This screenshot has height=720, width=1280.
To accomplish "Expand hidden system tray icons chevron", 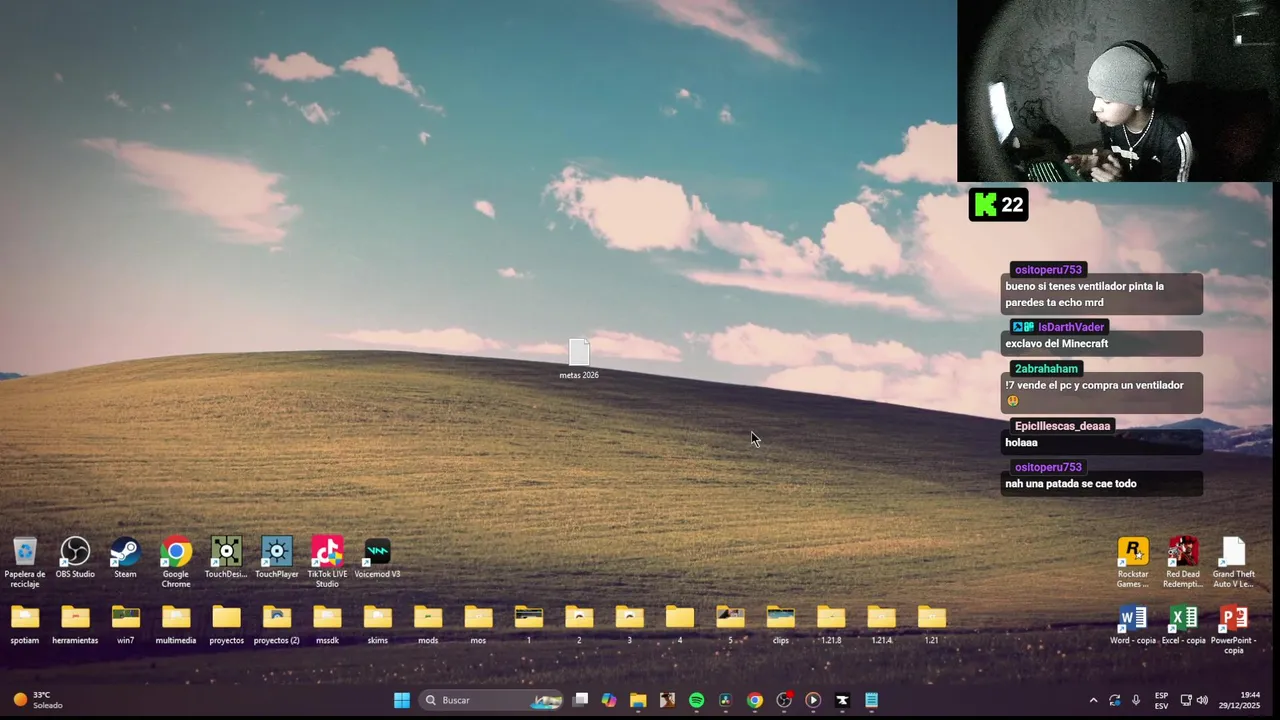I will pos(1093,700).
